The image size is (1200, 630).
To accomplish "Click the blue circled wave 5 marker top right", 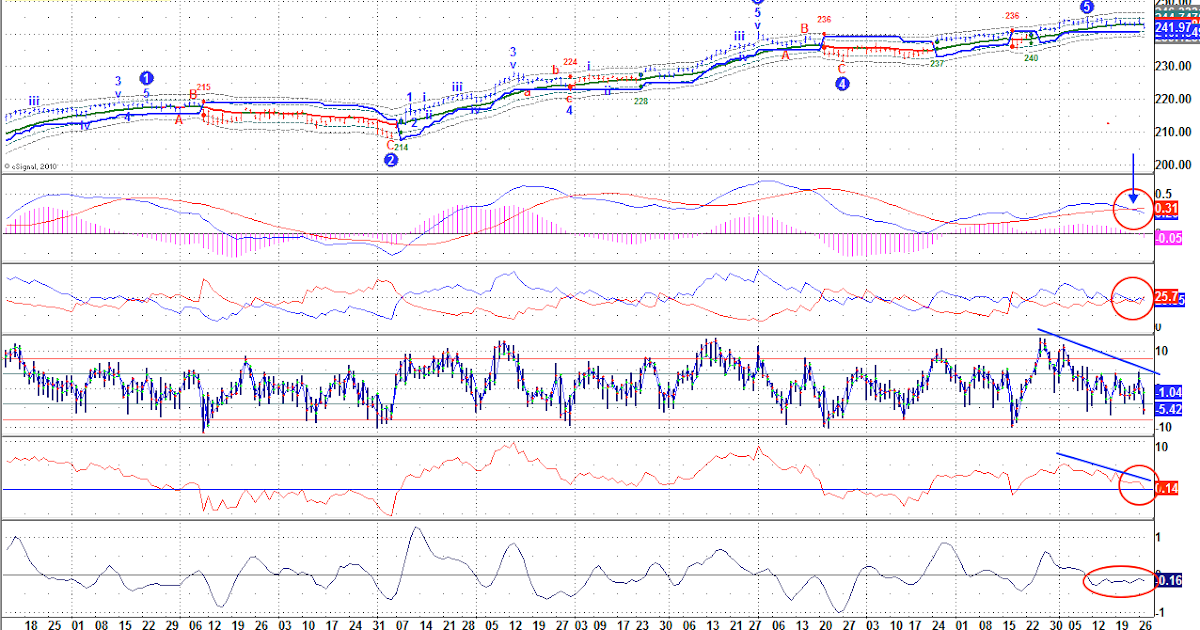I will pyautogui.click(x=1086, y=8).
